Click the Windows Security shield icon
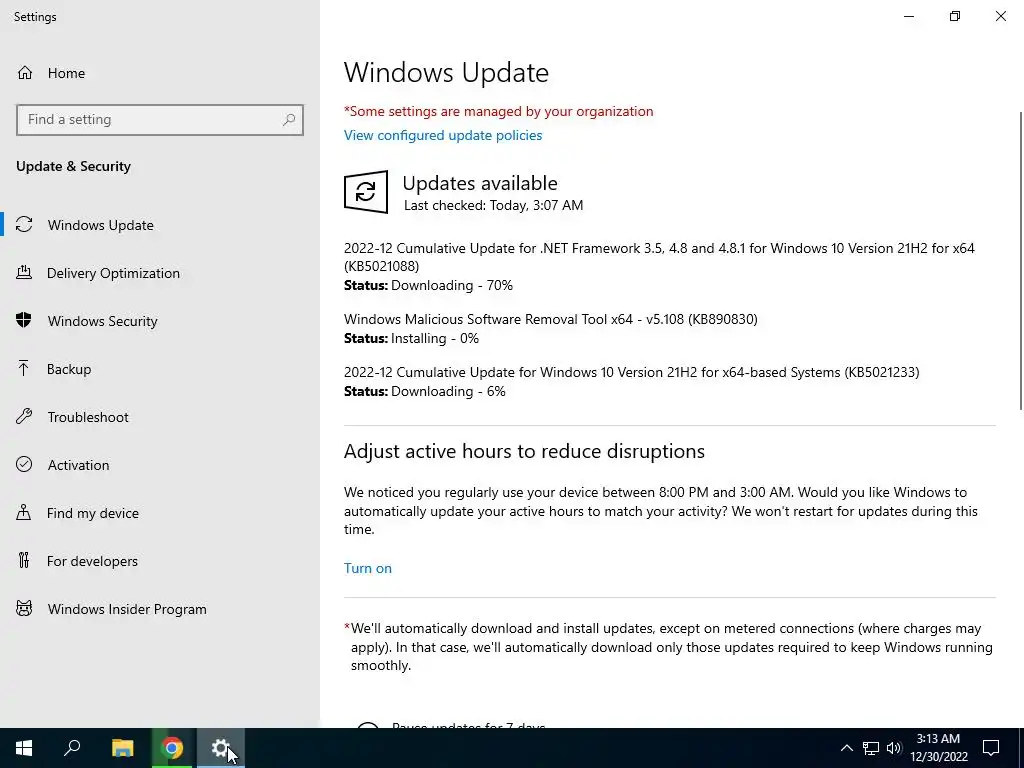The image size is (1024, 768). tap(24, 321)
